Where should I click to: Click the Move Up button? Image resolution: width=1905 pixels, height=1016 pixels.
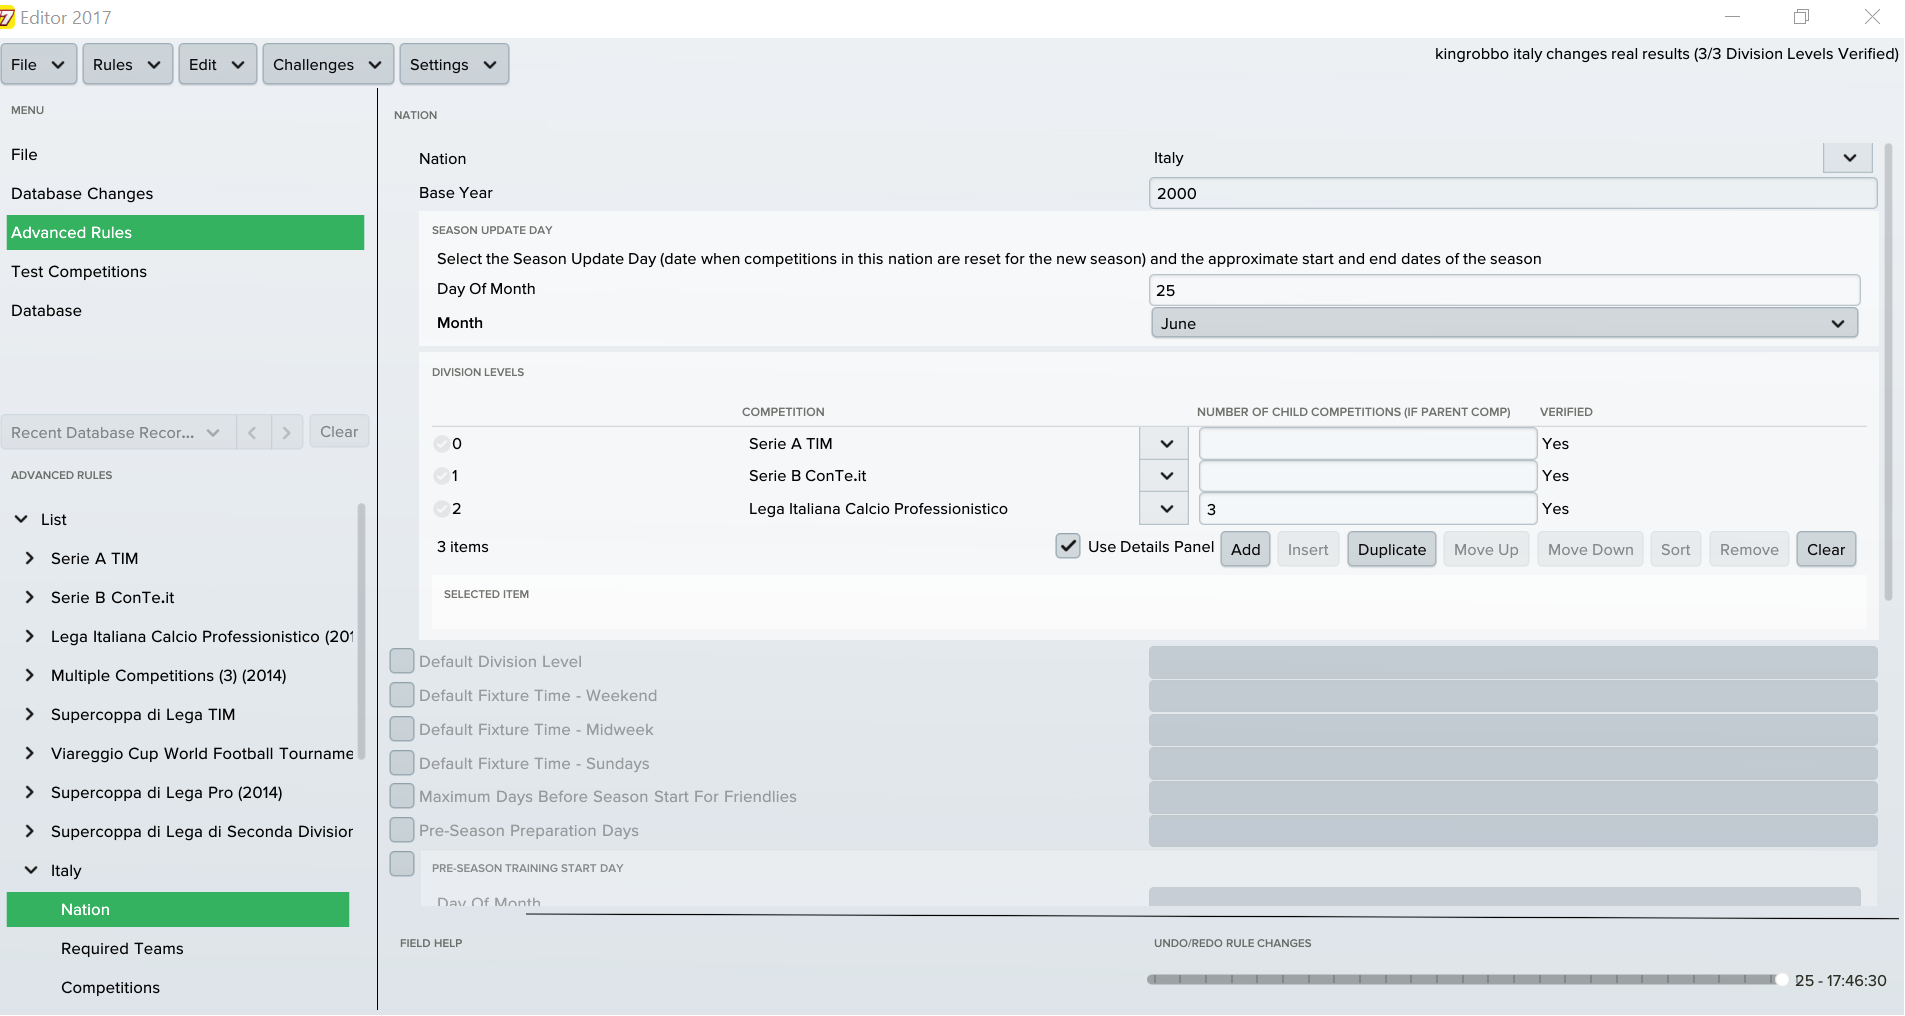(x=1486, y=549)
